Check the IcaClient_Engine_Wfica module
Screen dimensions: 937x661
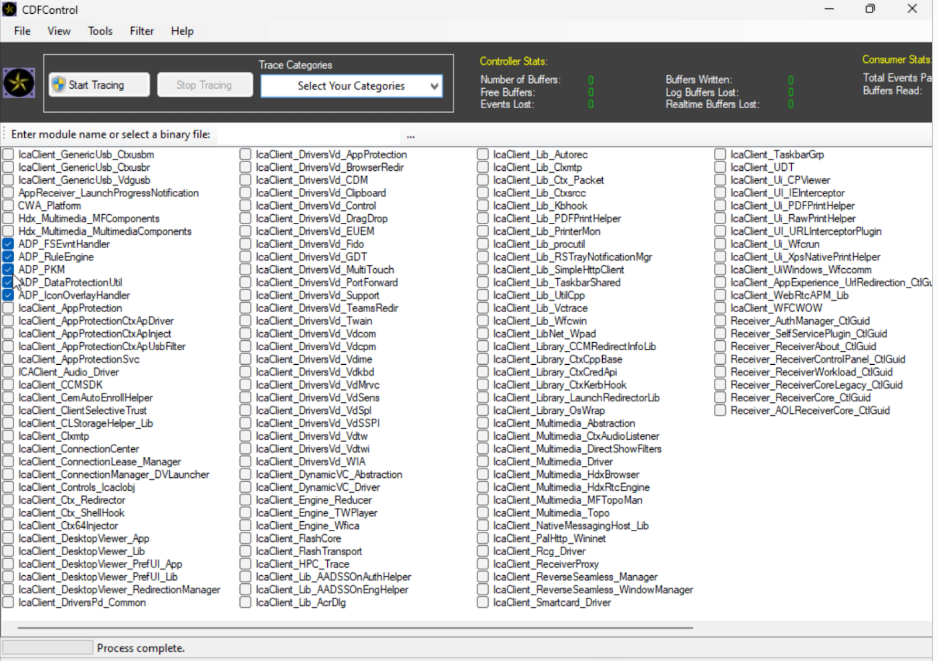246,526
